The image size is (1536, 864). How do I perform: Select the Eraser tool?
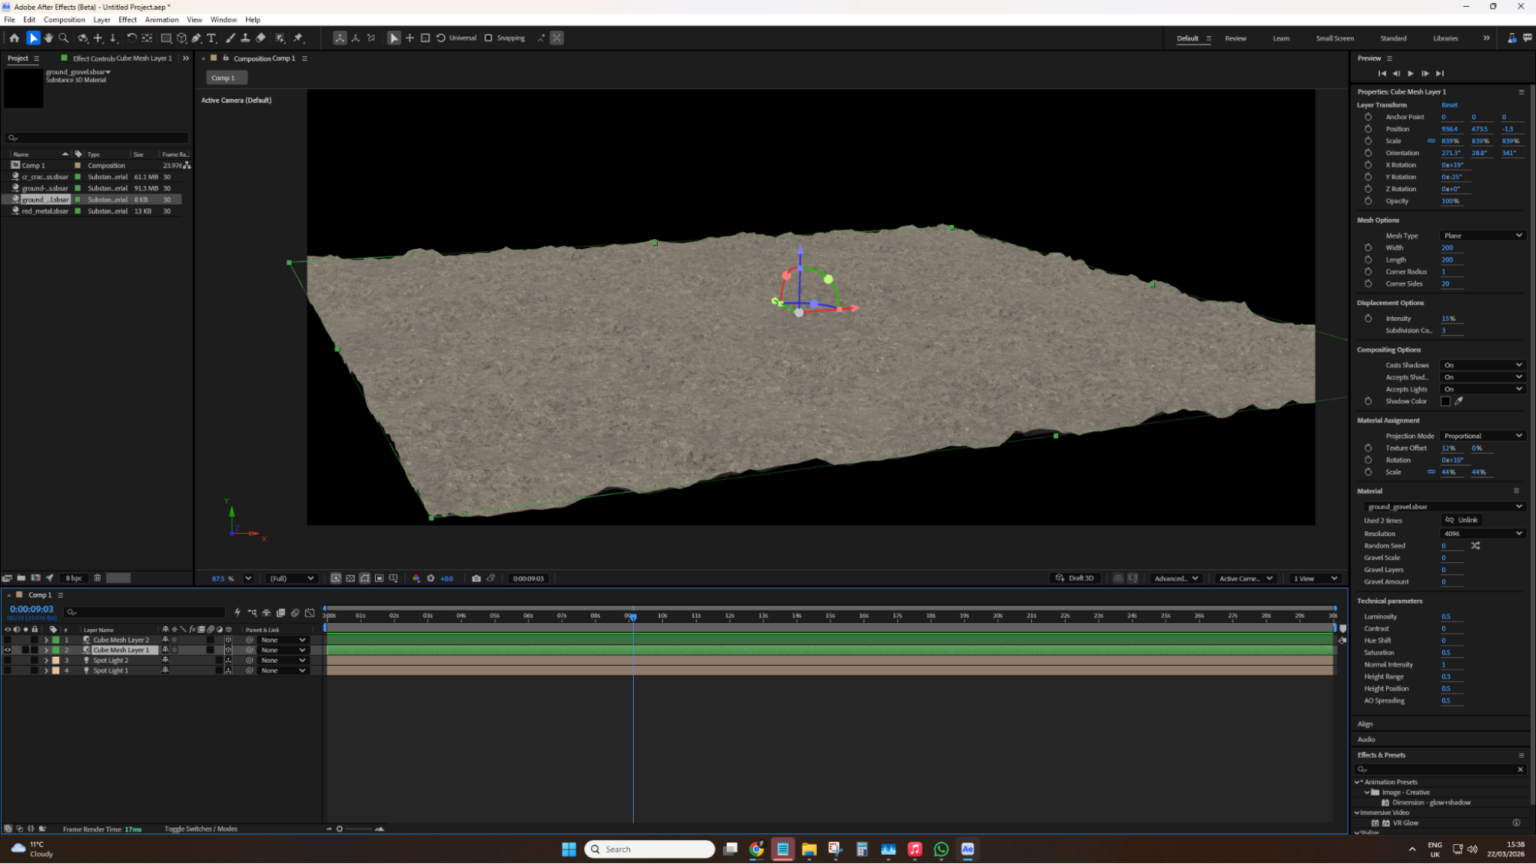tap(261, 38)
